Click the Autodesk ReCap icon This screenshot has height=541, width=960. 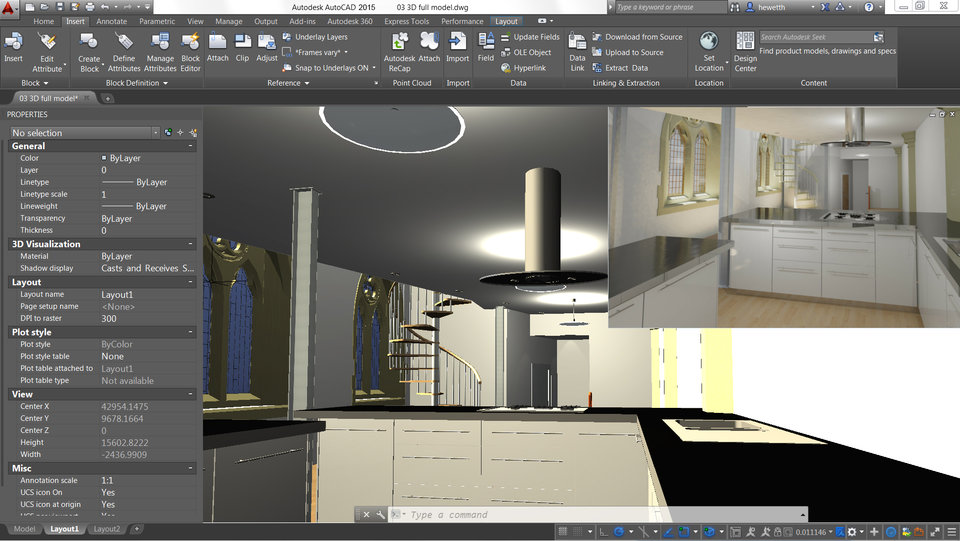point(399,43)
